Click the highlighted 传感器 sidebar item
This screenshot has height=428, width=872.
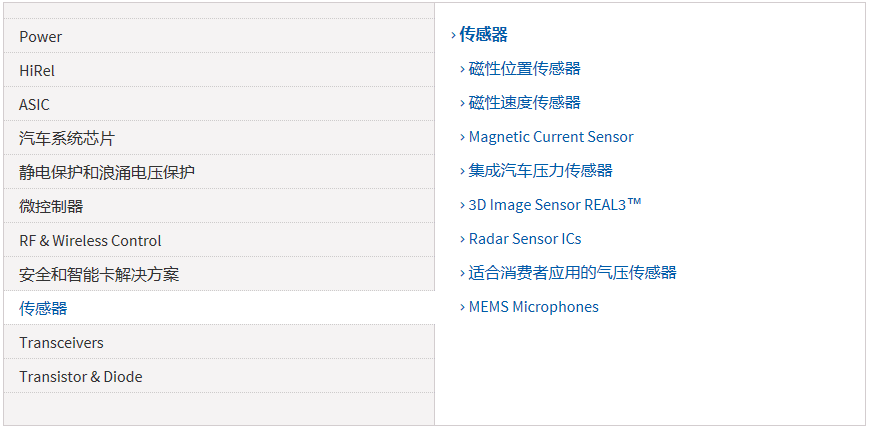pos(43,309)
